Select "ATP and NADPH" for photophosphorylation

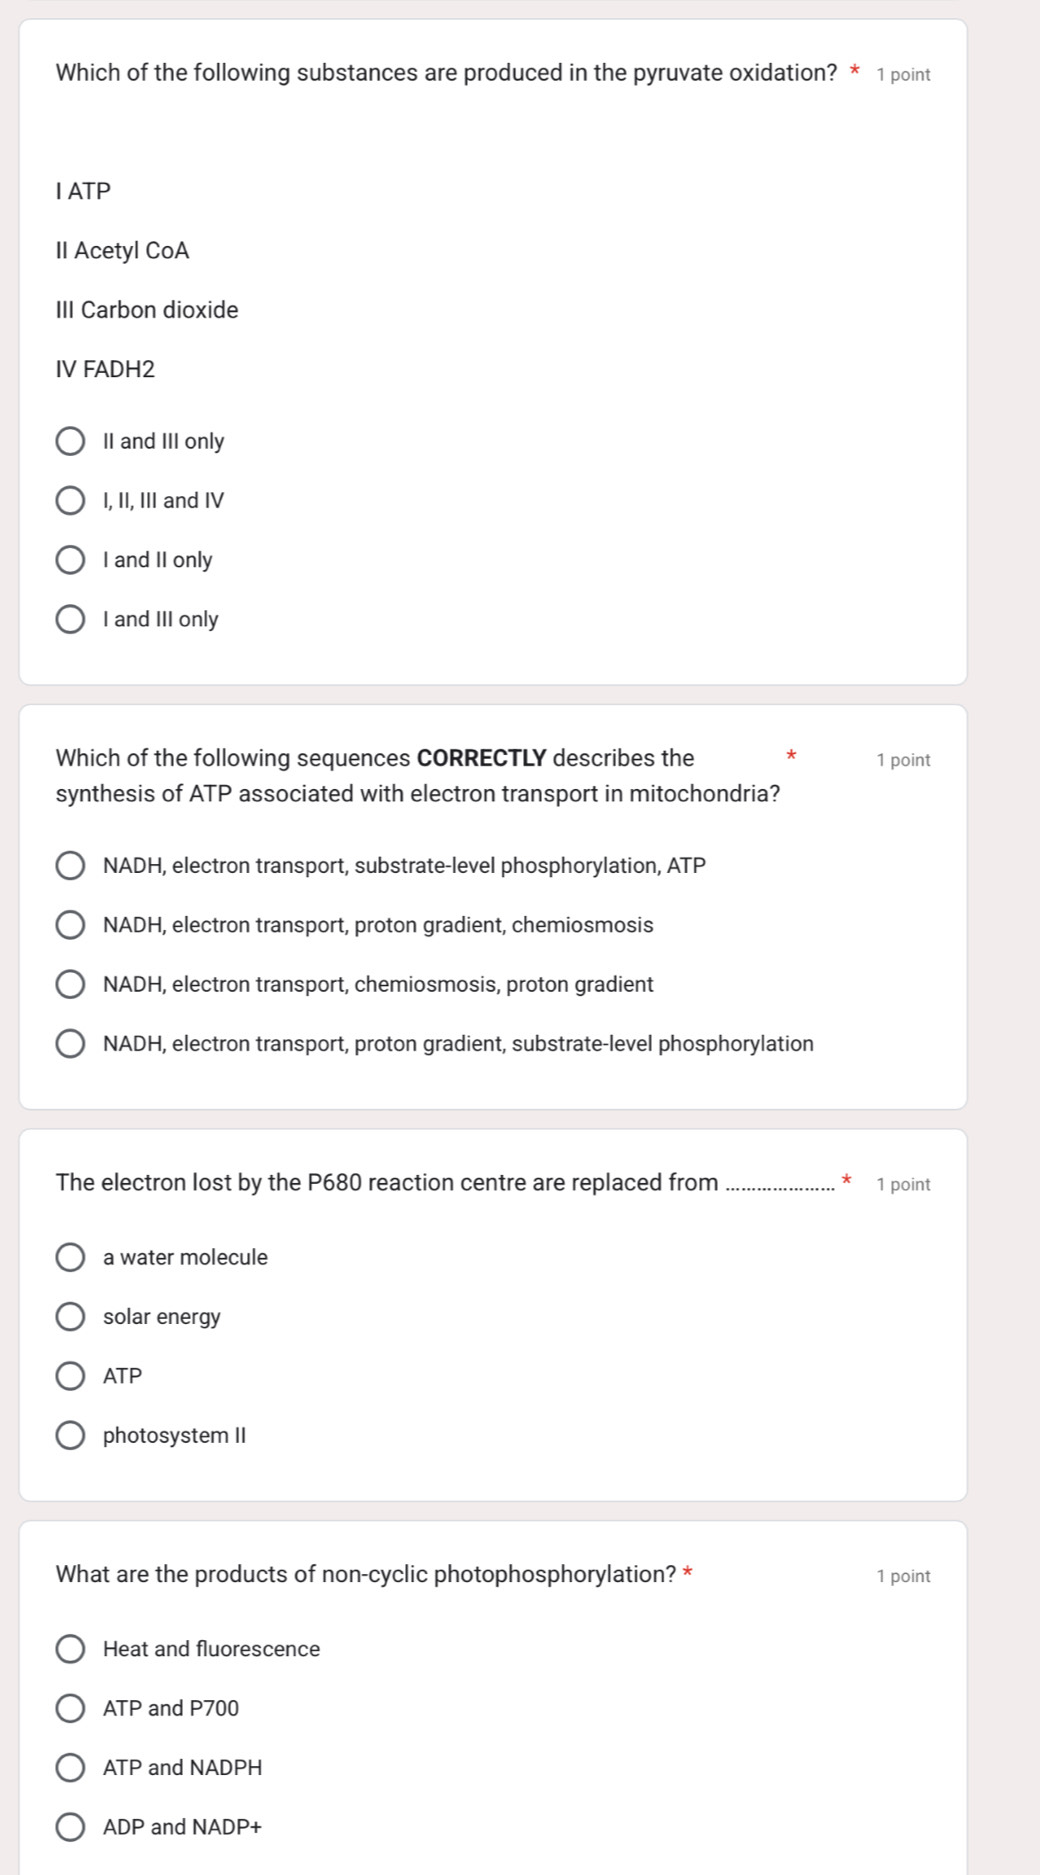pyautogui.click(x=71, y=1767)
